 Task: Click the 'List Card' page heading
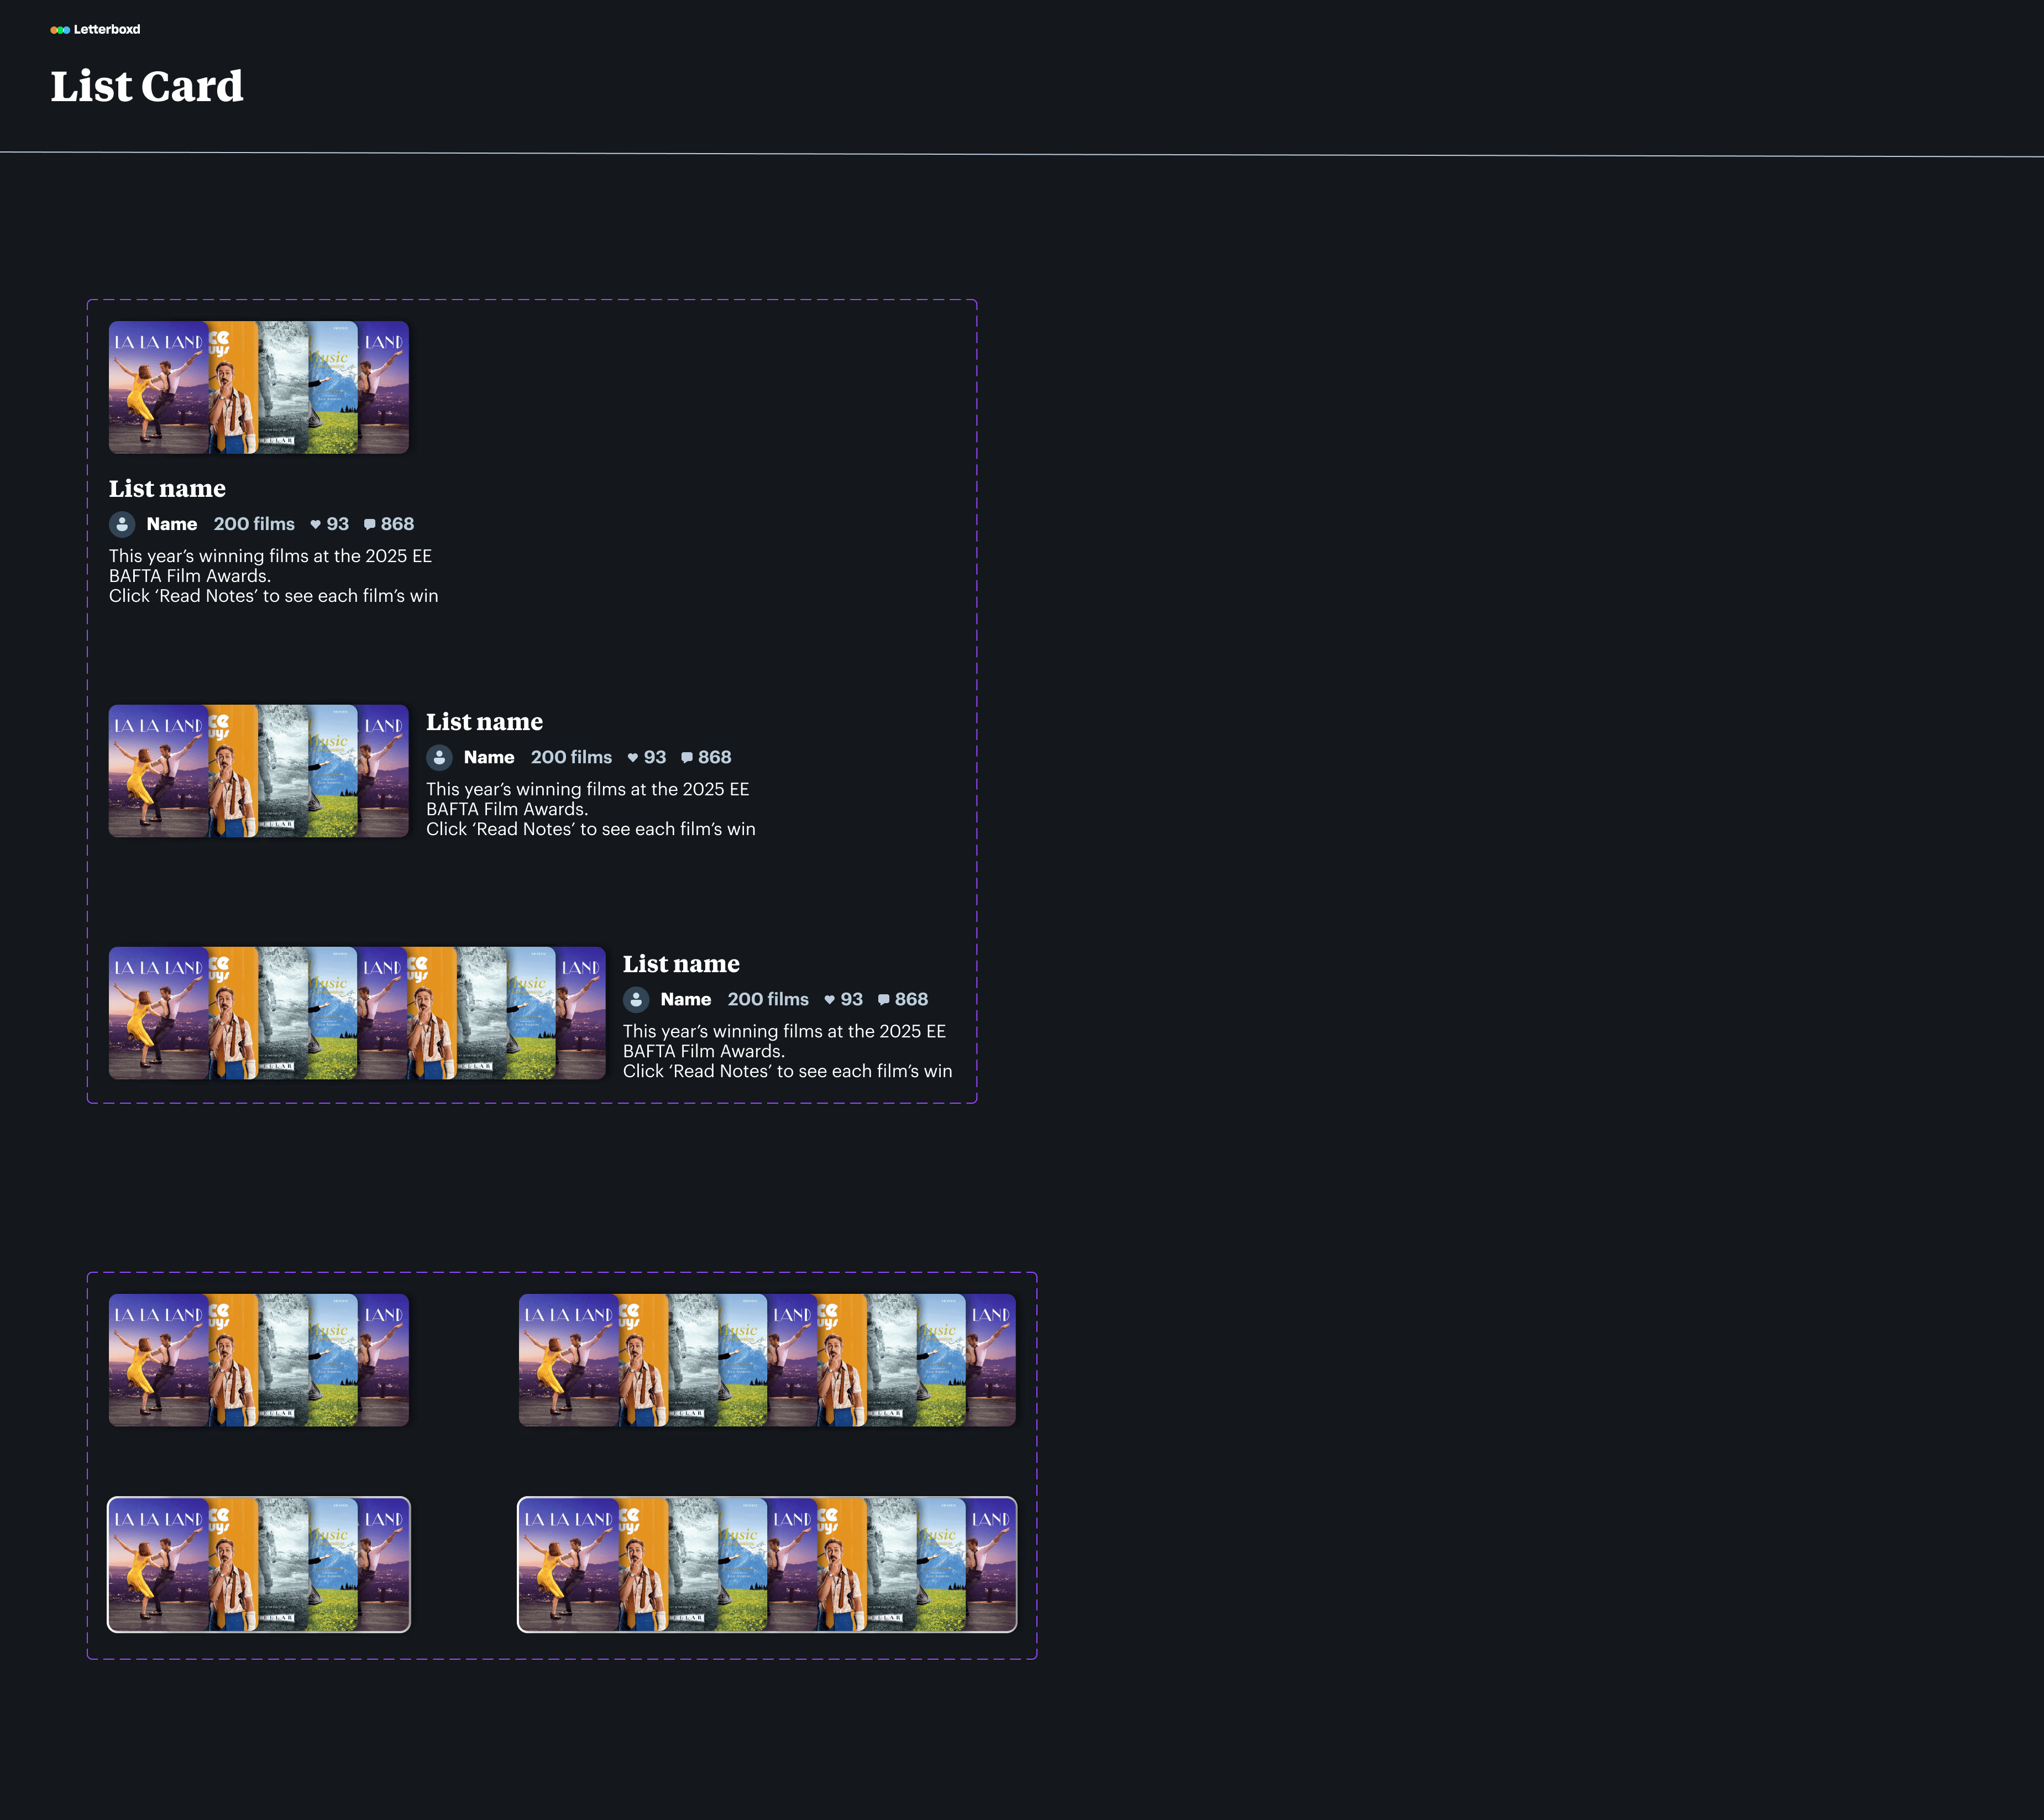tap(147, 86)
